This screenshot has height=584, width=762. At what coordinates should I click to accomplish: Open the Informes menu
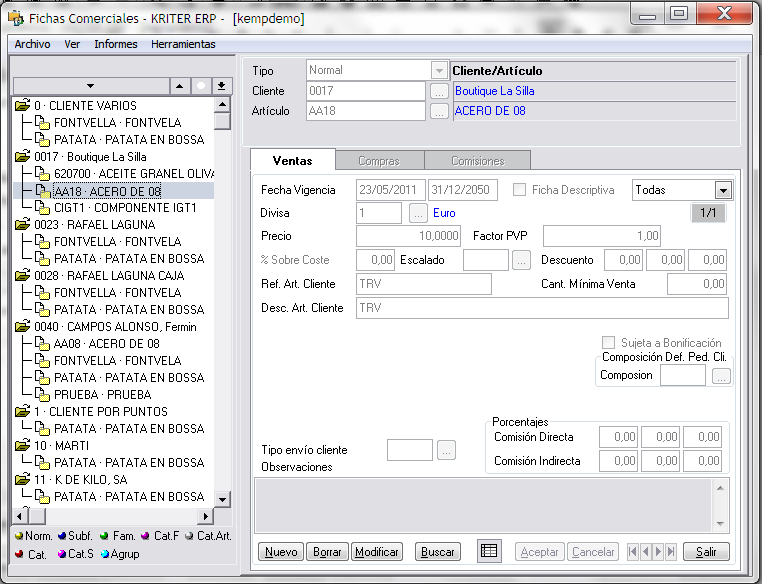pyautogui.click(x=116, y=44)
